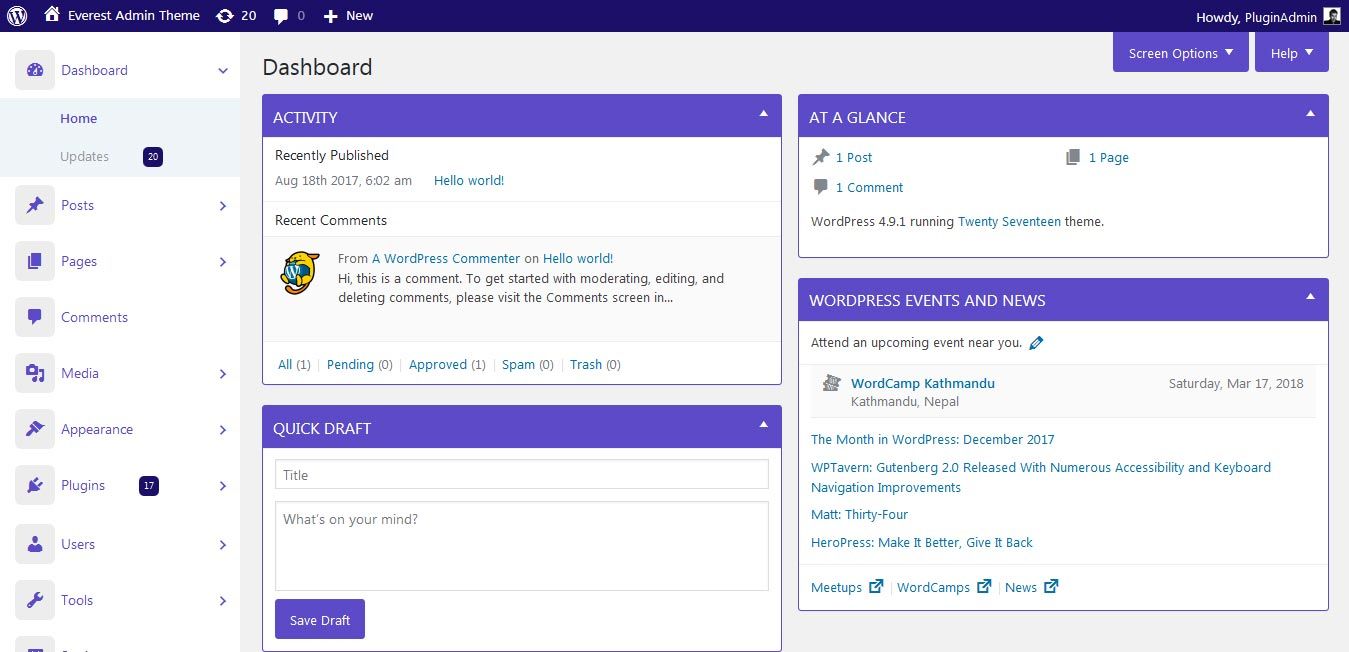Viewport: 1349px width, 652px height.
Task: Open the Help dropdown
Action: 1292,53
